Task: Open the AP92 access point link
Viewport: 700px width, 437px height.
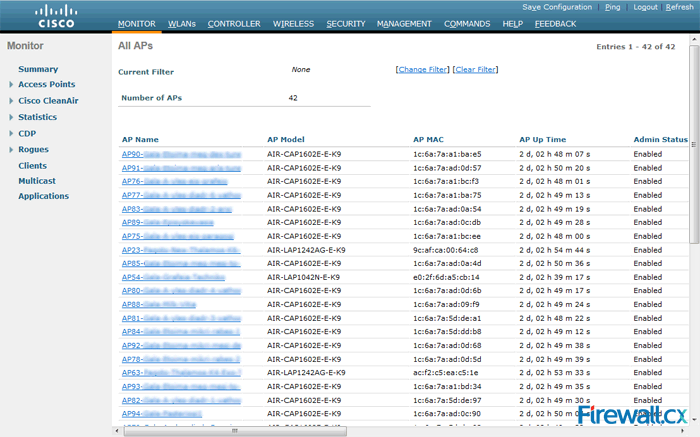Action: [x=181, y=346]
